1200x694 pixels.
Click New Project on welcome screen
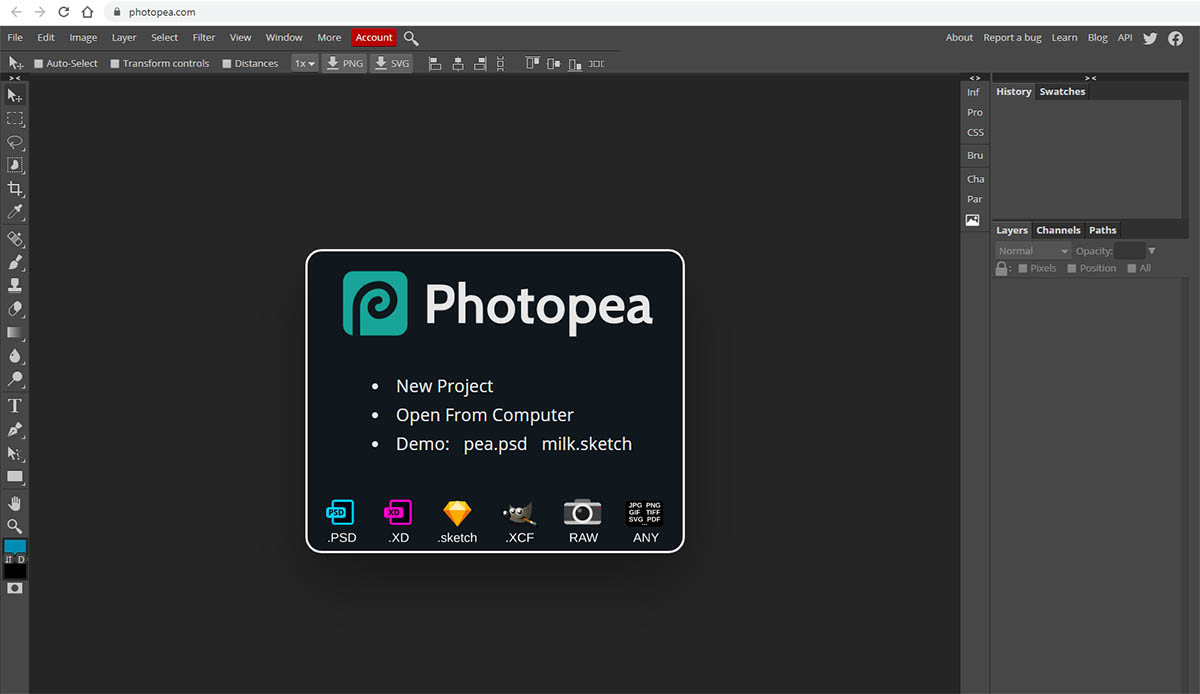coord(445,386)
